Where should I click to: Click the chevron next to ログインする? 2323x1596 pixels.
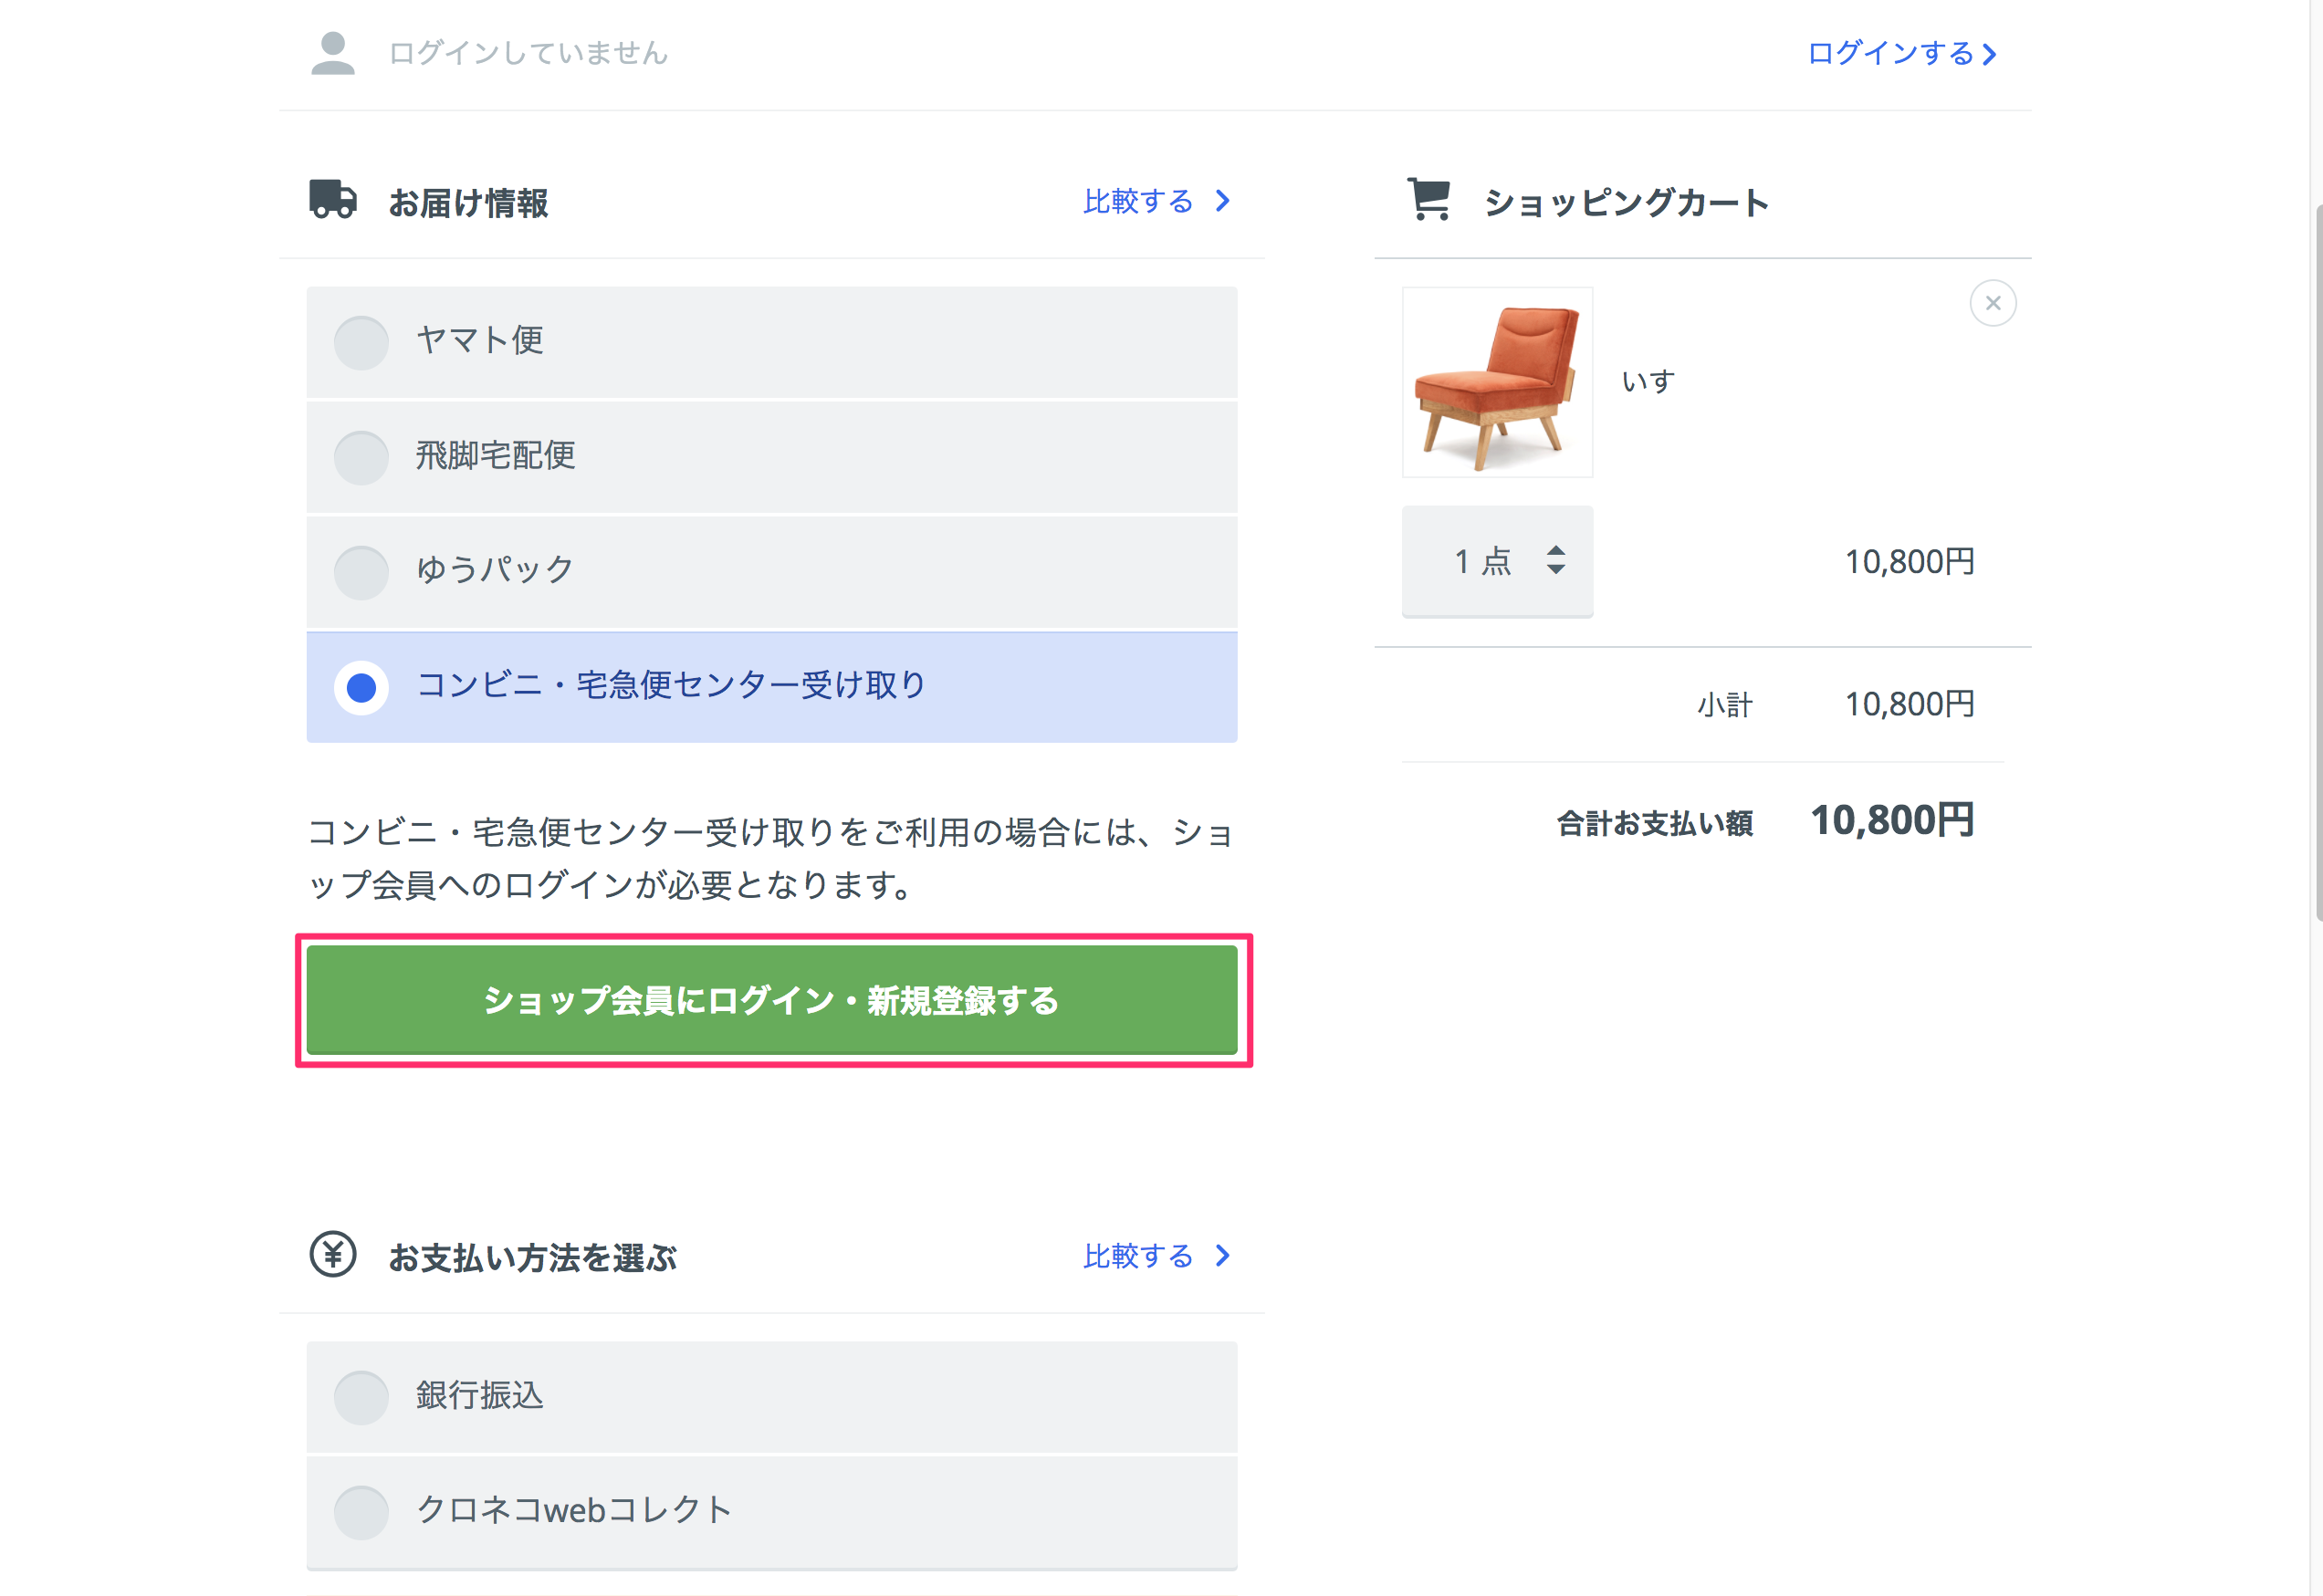(x=1990, y=54)
